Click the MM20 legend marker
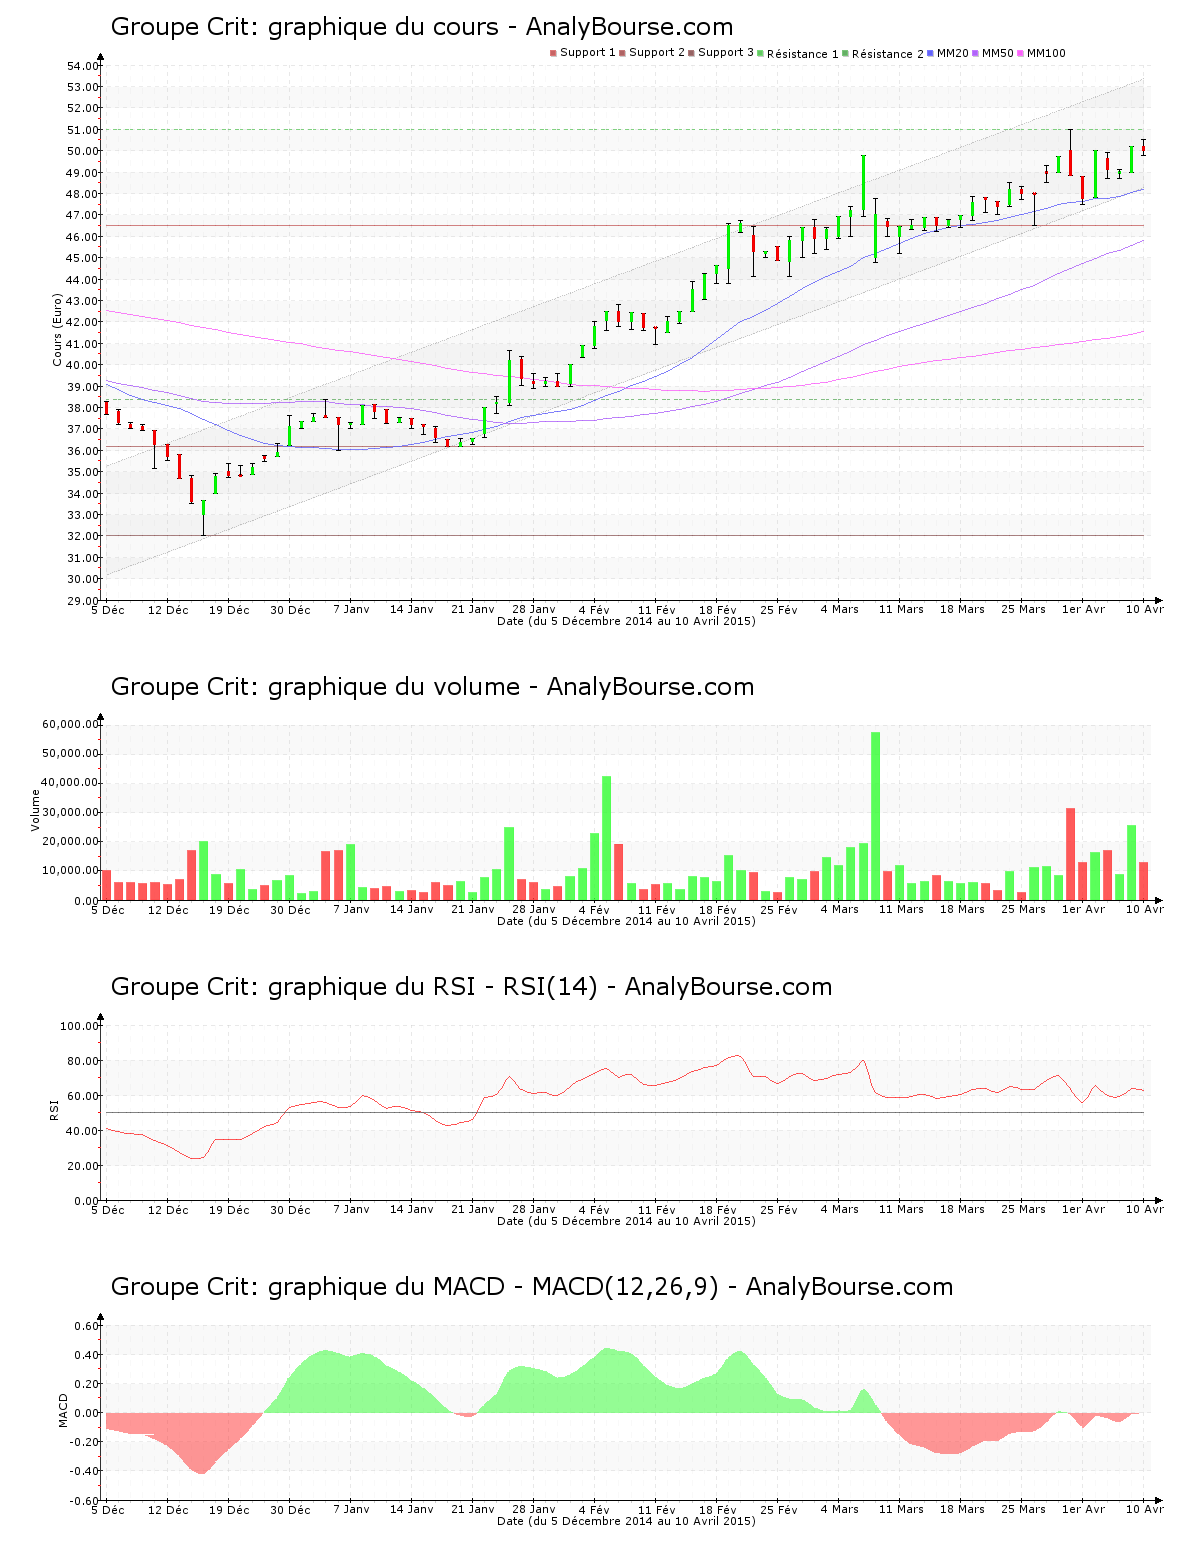 pos(931,53)
